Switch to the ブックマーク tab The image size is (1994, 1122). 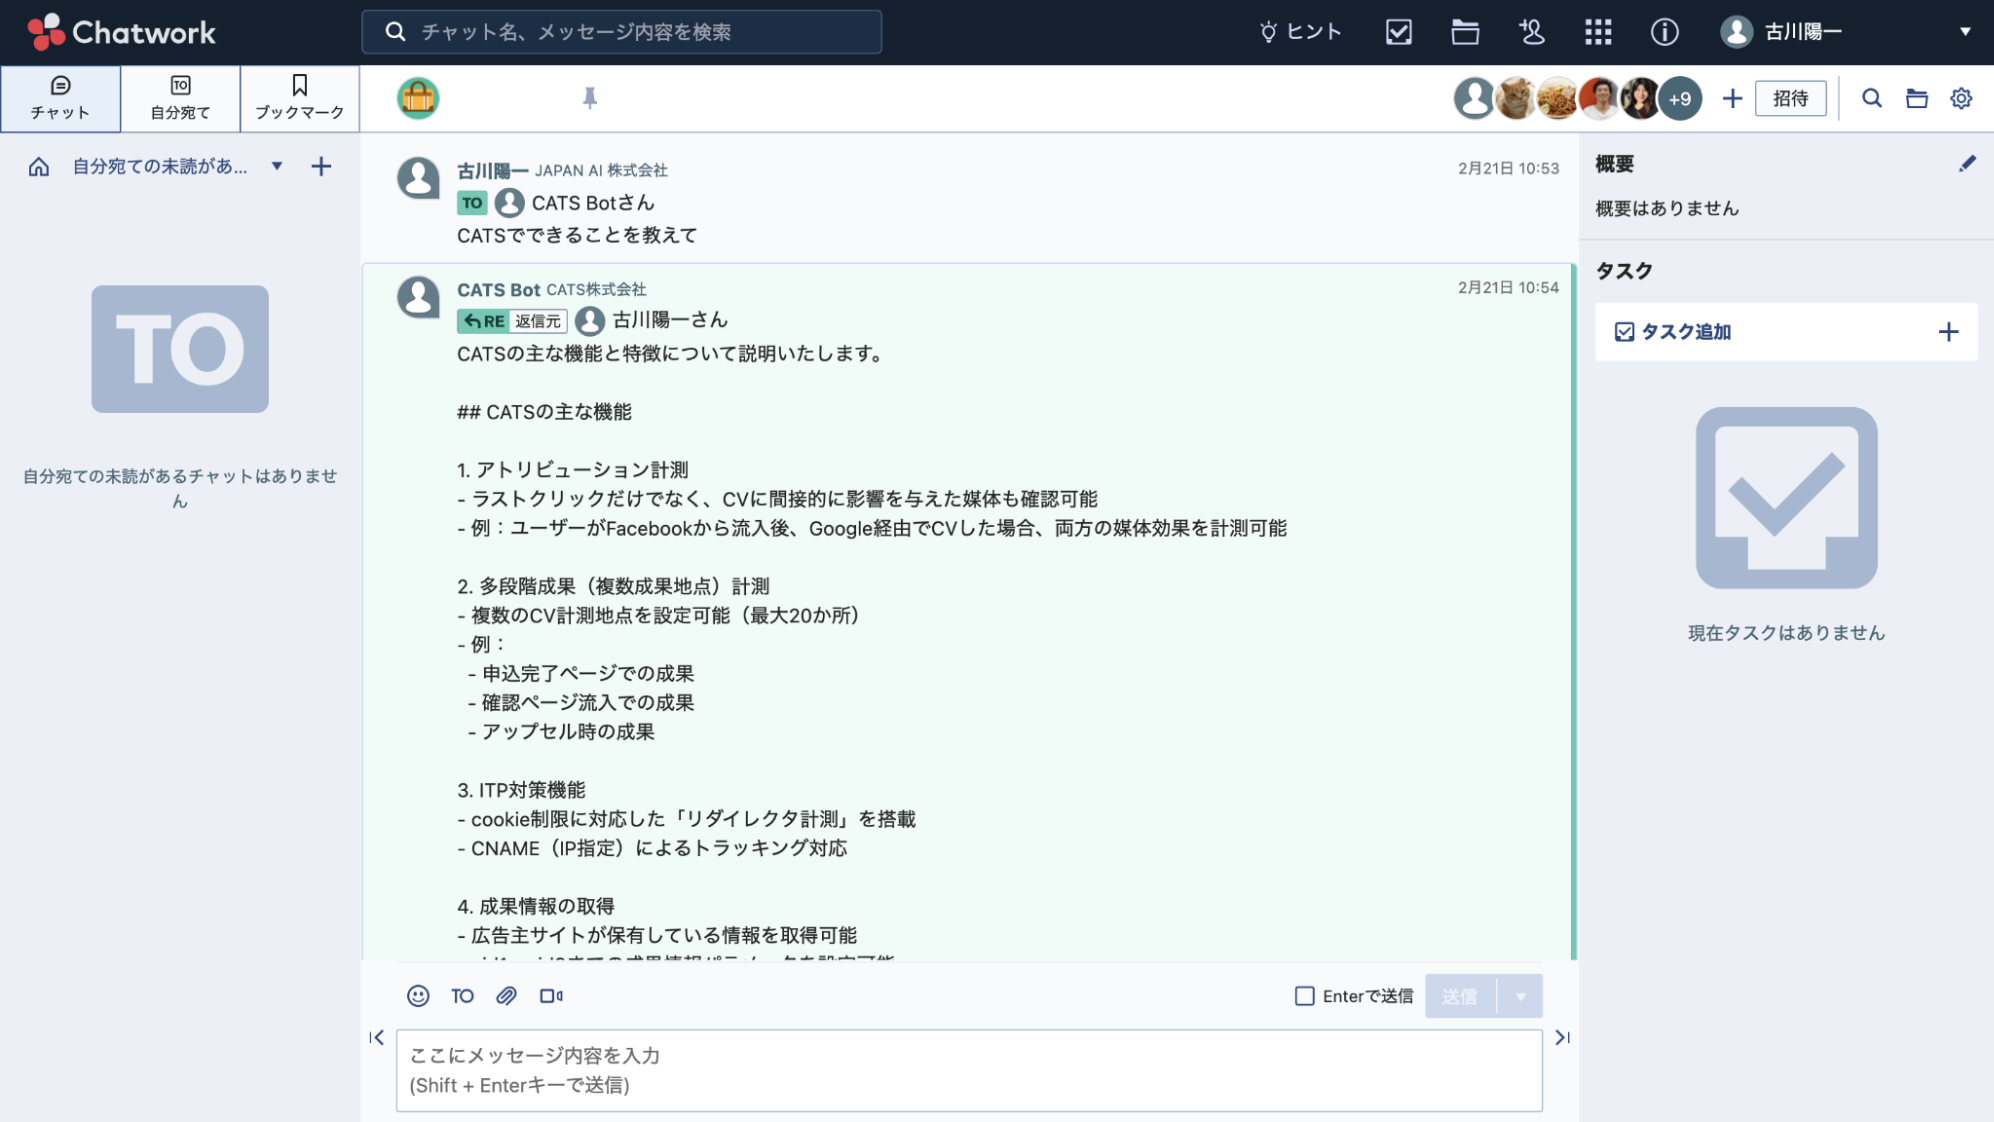300,98
